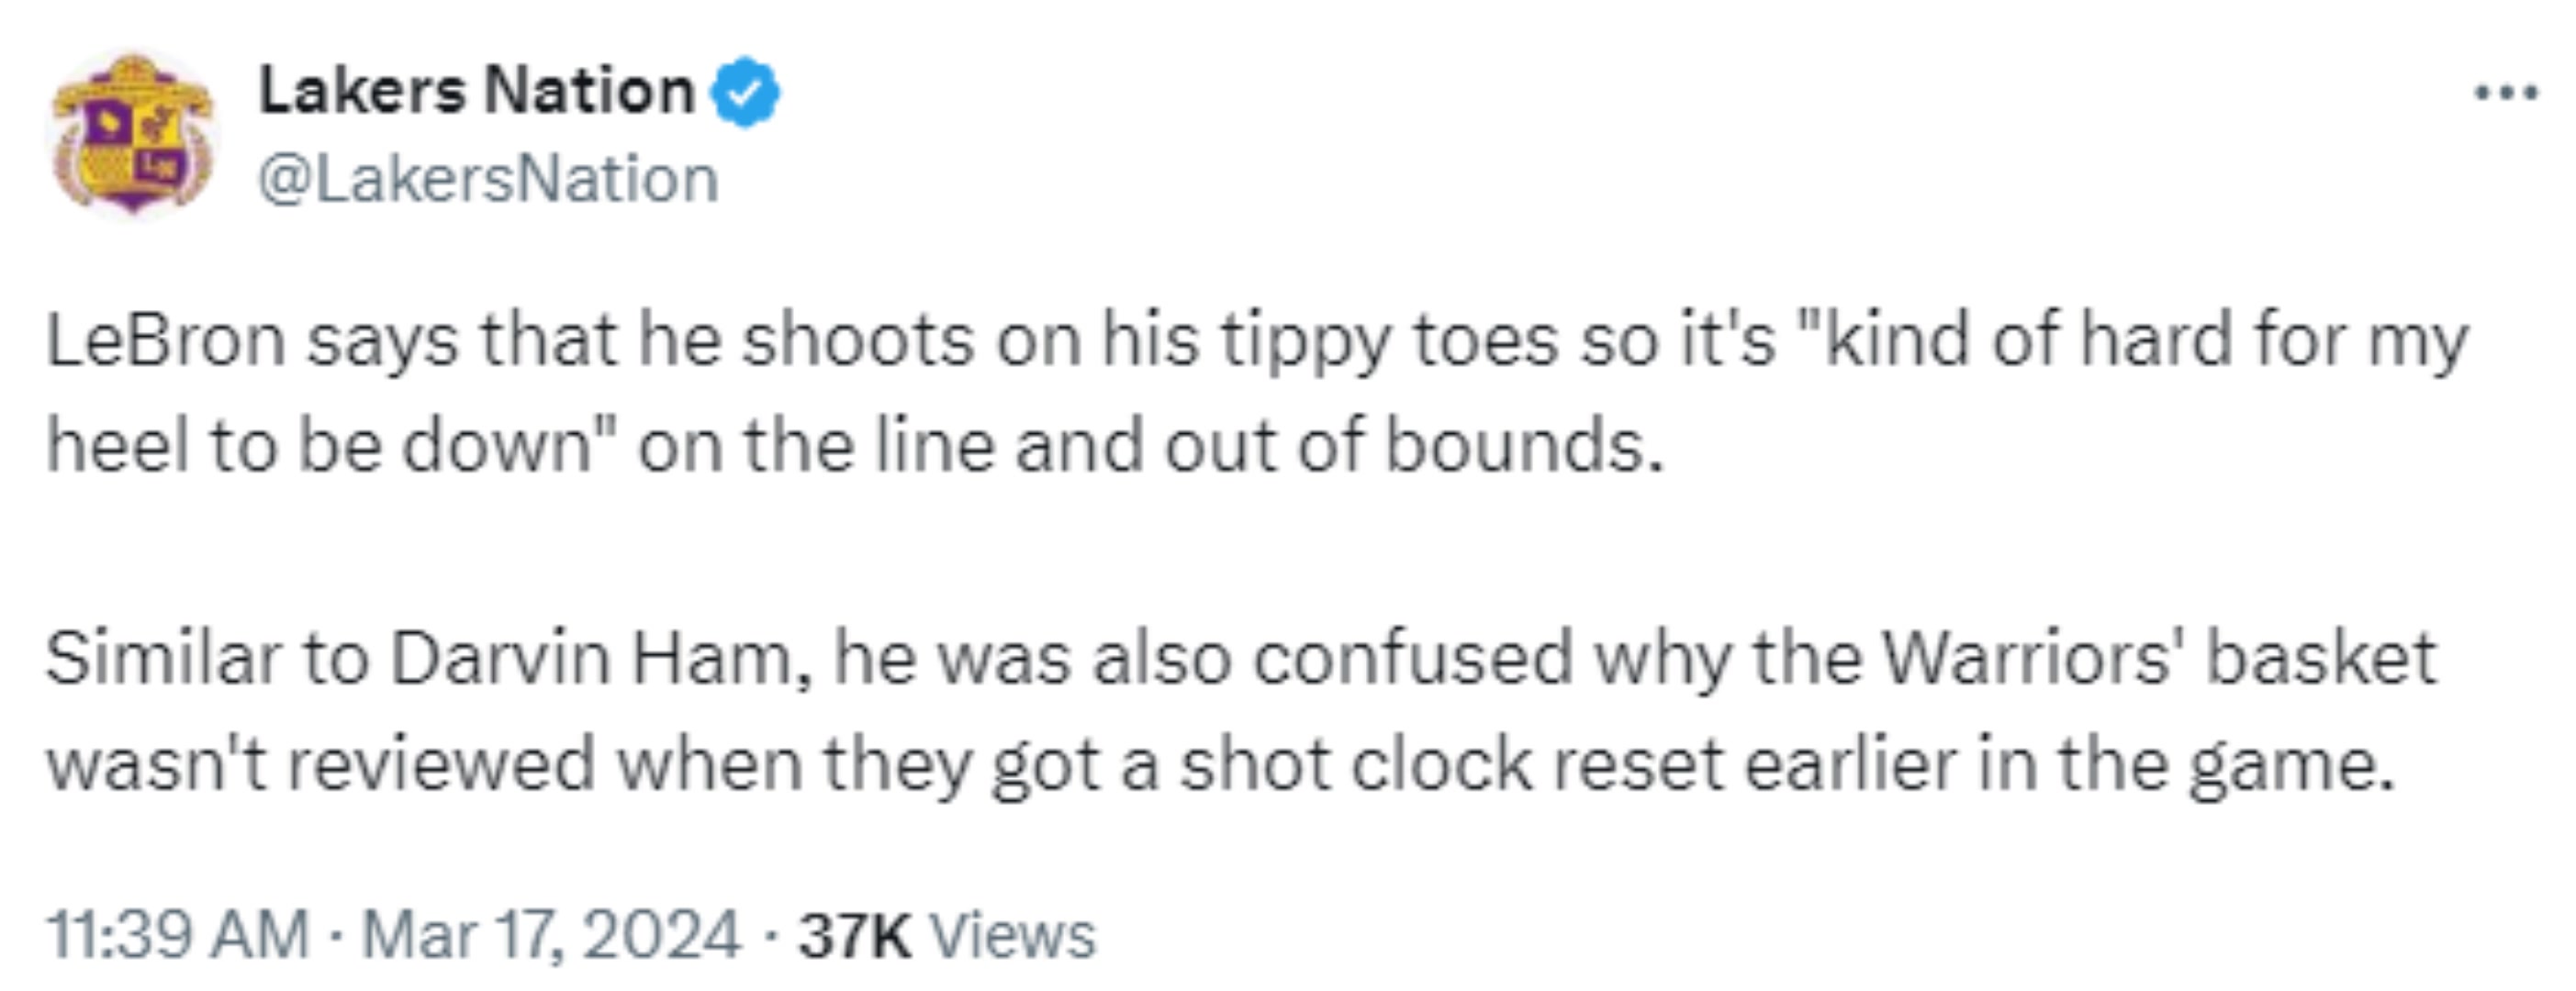Open the three-dot more options menu
2576x991 pixels.
coord(2506,94)
